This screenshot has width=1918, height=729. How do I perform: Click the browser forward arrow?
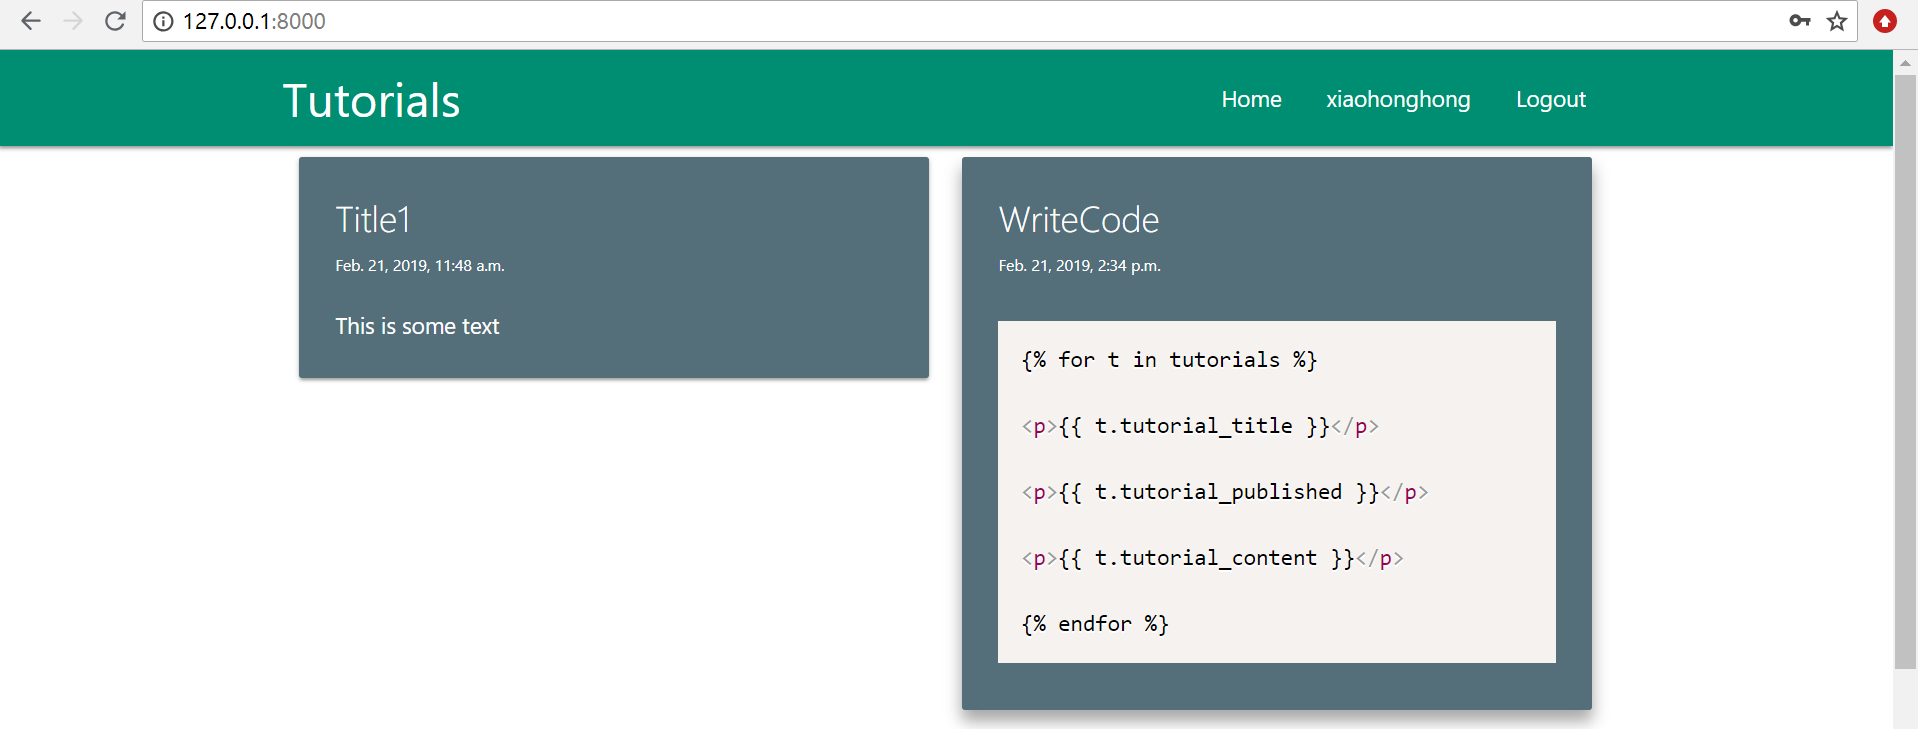(73, 21)
